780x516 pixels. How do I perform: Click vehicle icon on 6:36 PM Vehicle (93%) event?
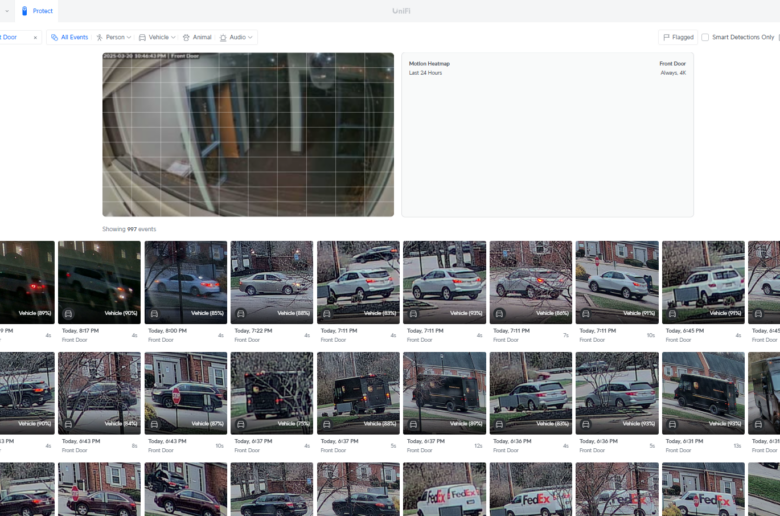586,424
